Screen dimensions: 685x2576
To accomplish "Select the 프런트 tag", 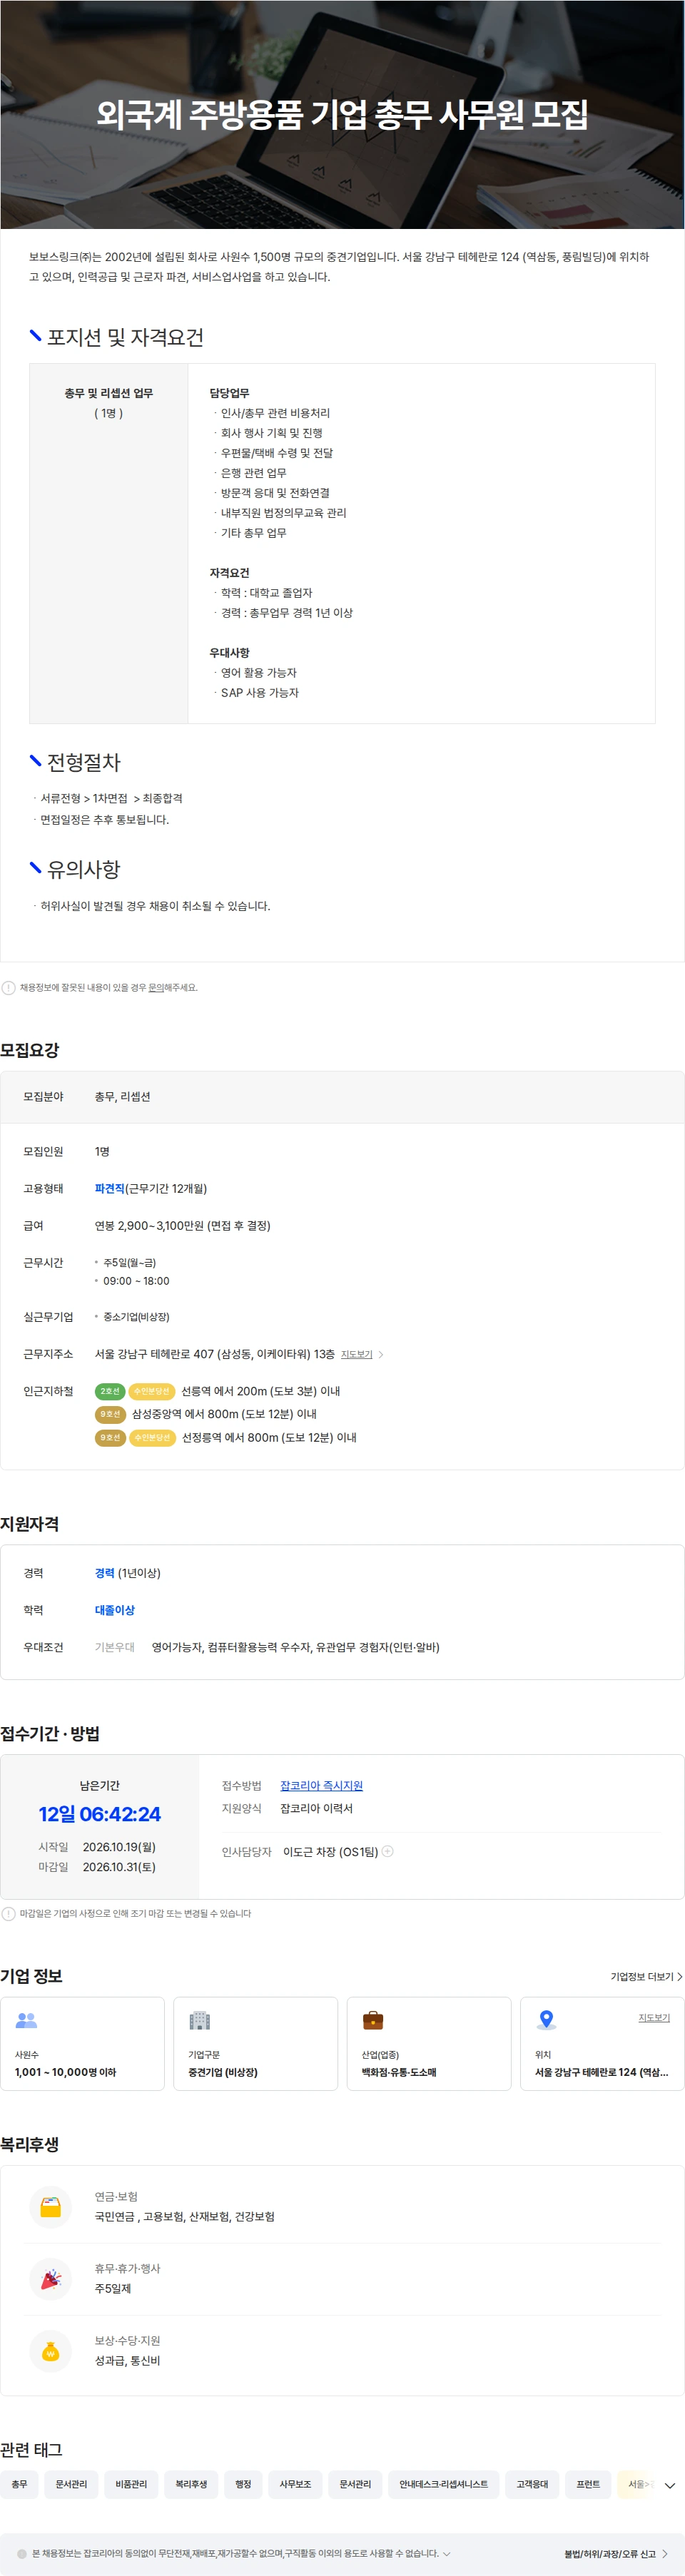I will coord(588,2484).
